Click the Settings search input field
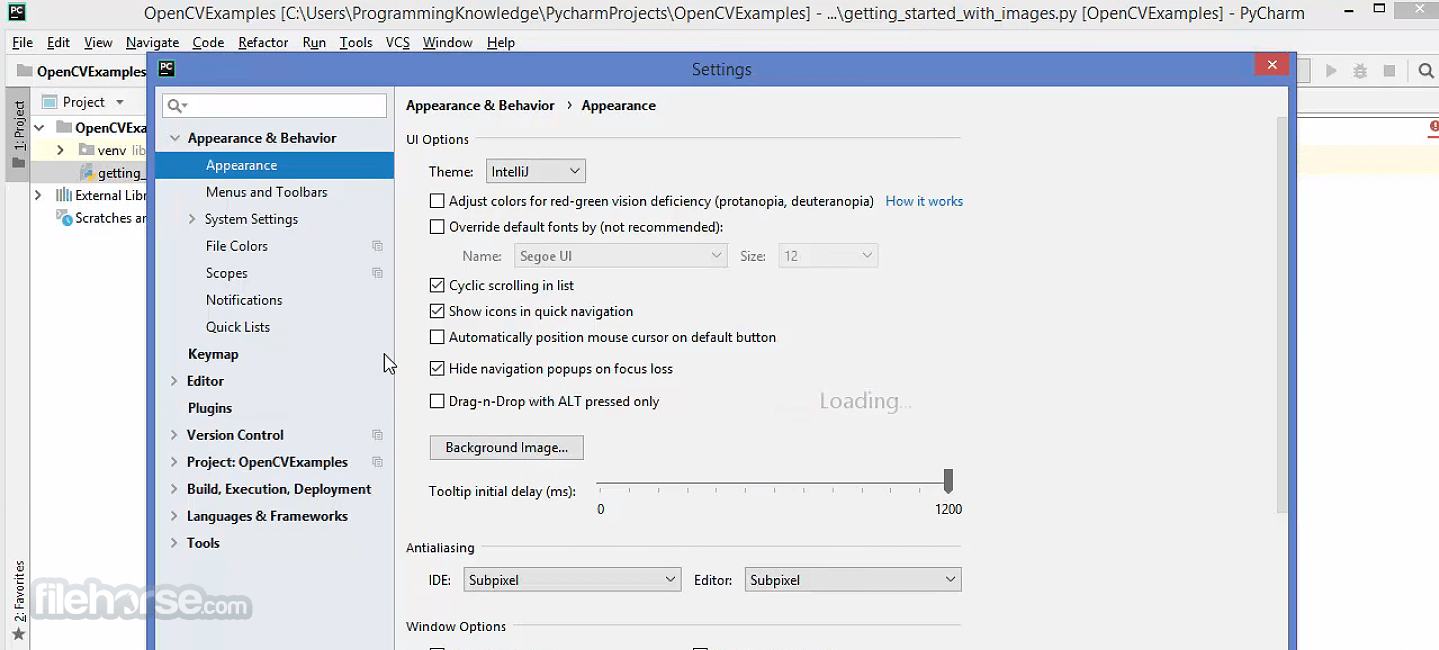The width and height of the screenshot is (1439, 650). tap(275, 106)
